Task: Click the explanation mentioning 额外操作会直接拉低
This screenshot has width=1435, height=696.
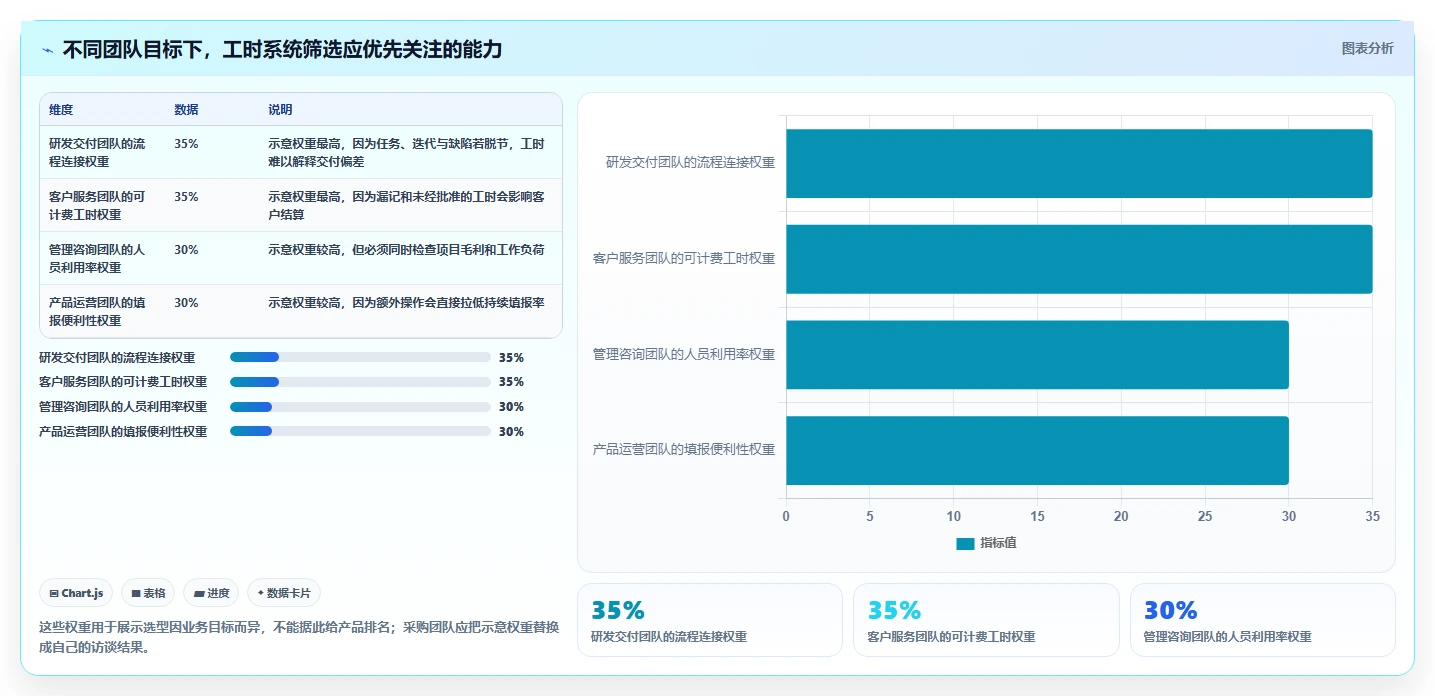Action: 406,302
